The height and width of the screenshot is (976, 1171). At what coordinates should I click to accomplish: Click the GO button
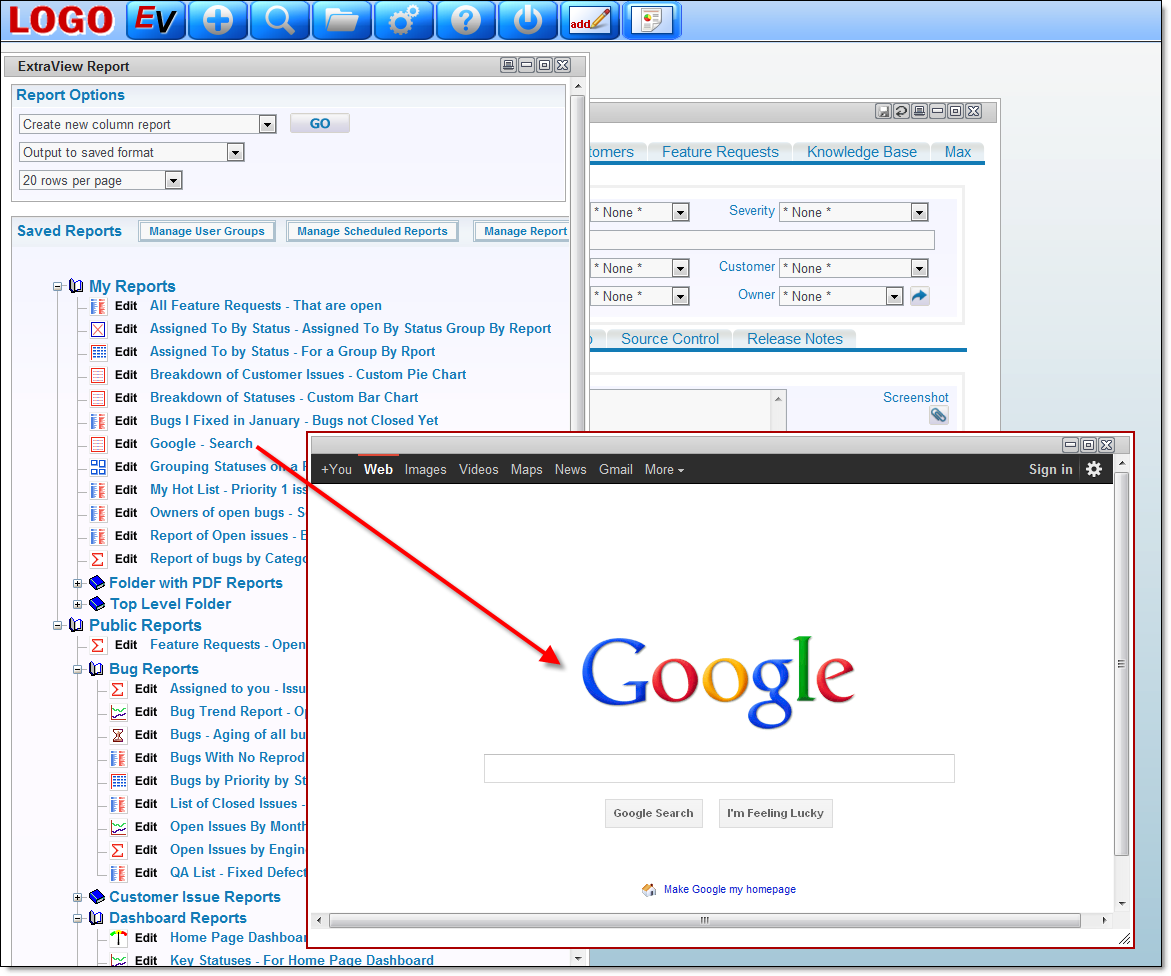click(x=320, y=123)
